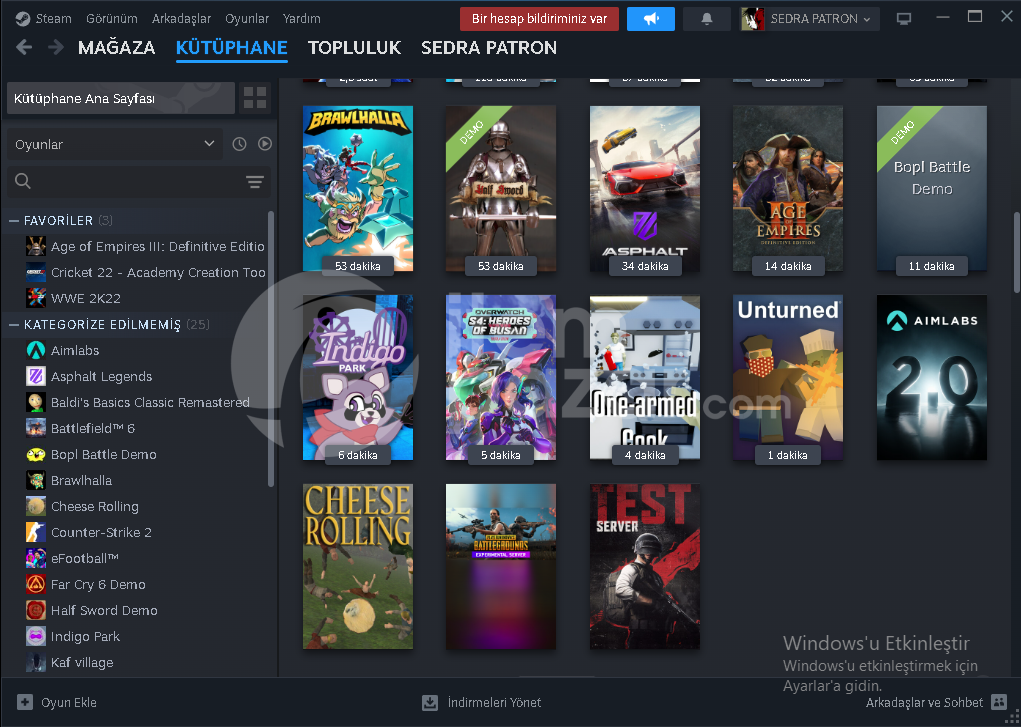Viewport: 1021px width, 727px height.
Task: Open PUBG Test Server cover
Action: pyautogui.click(x=645, y=566)
